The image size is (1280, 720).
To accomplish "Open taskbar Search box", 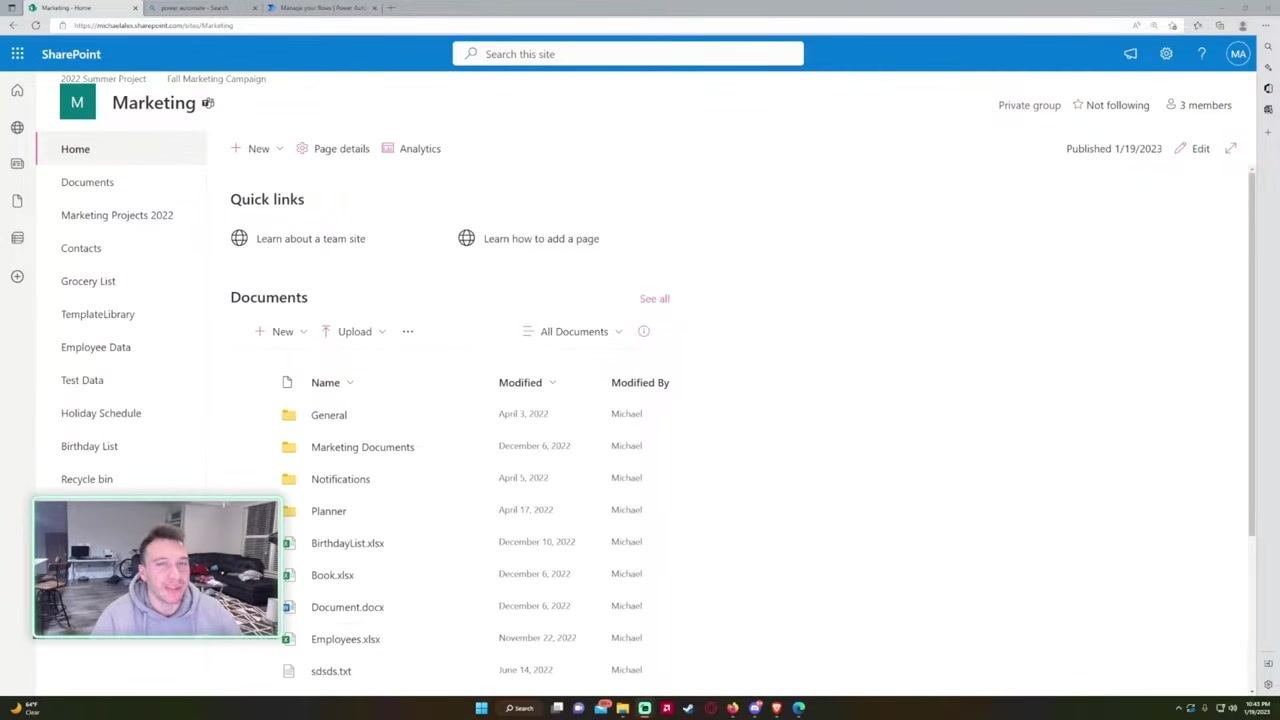I will click(520, 708).
